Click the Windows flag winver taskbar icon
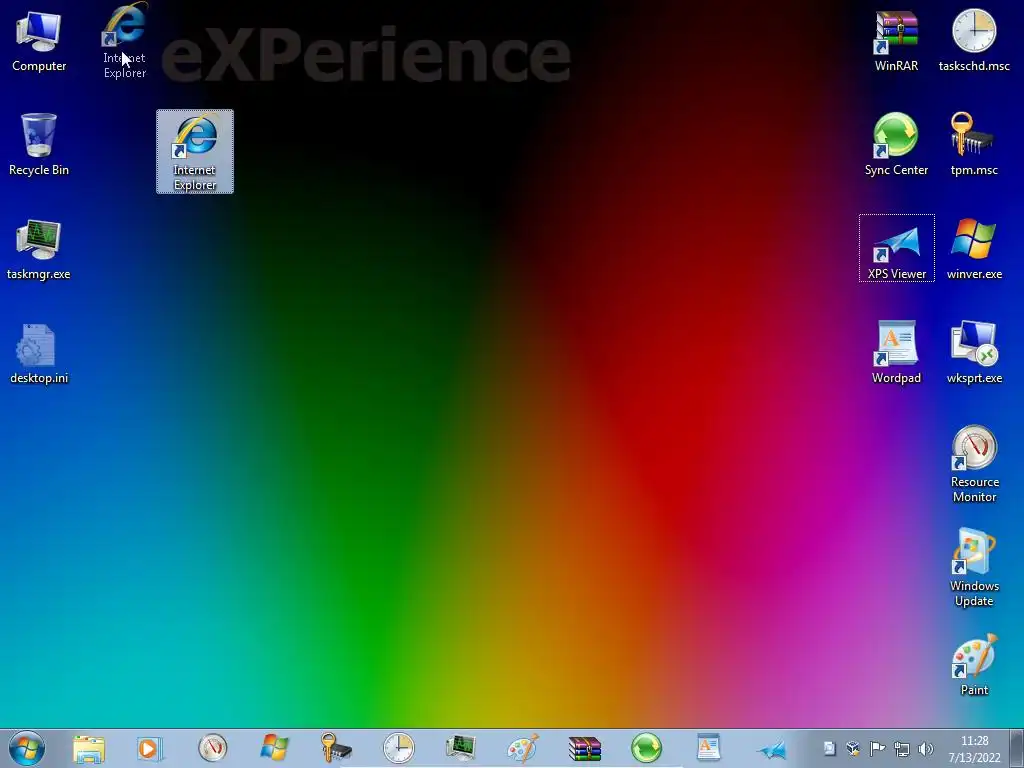Viewport: 1024px width, 768px height. click(x=274, y=748)
